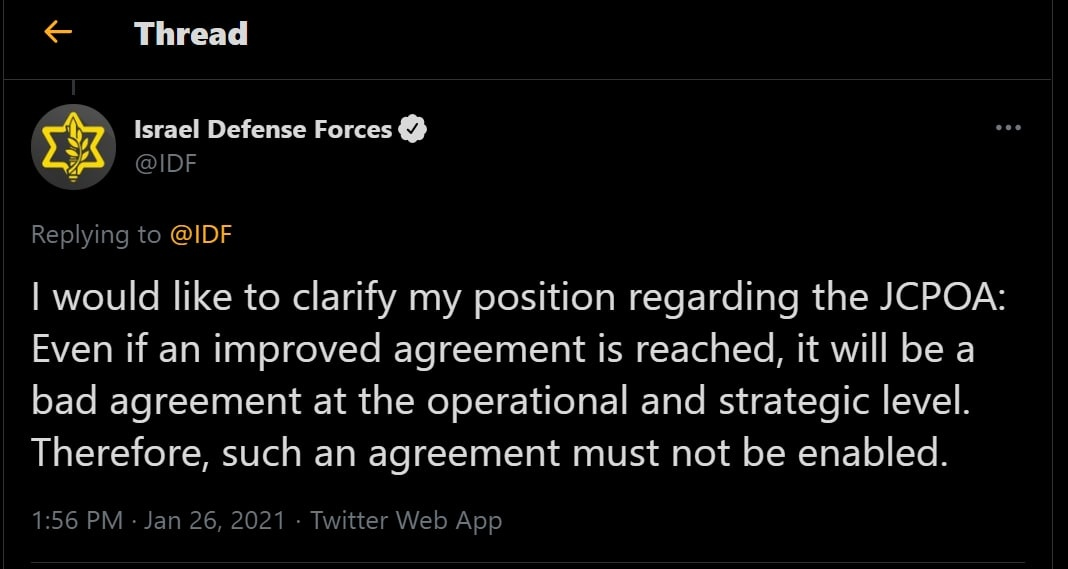Click the verified badge beside the name
1068x569 pixels.
click(x=413, y=129)
